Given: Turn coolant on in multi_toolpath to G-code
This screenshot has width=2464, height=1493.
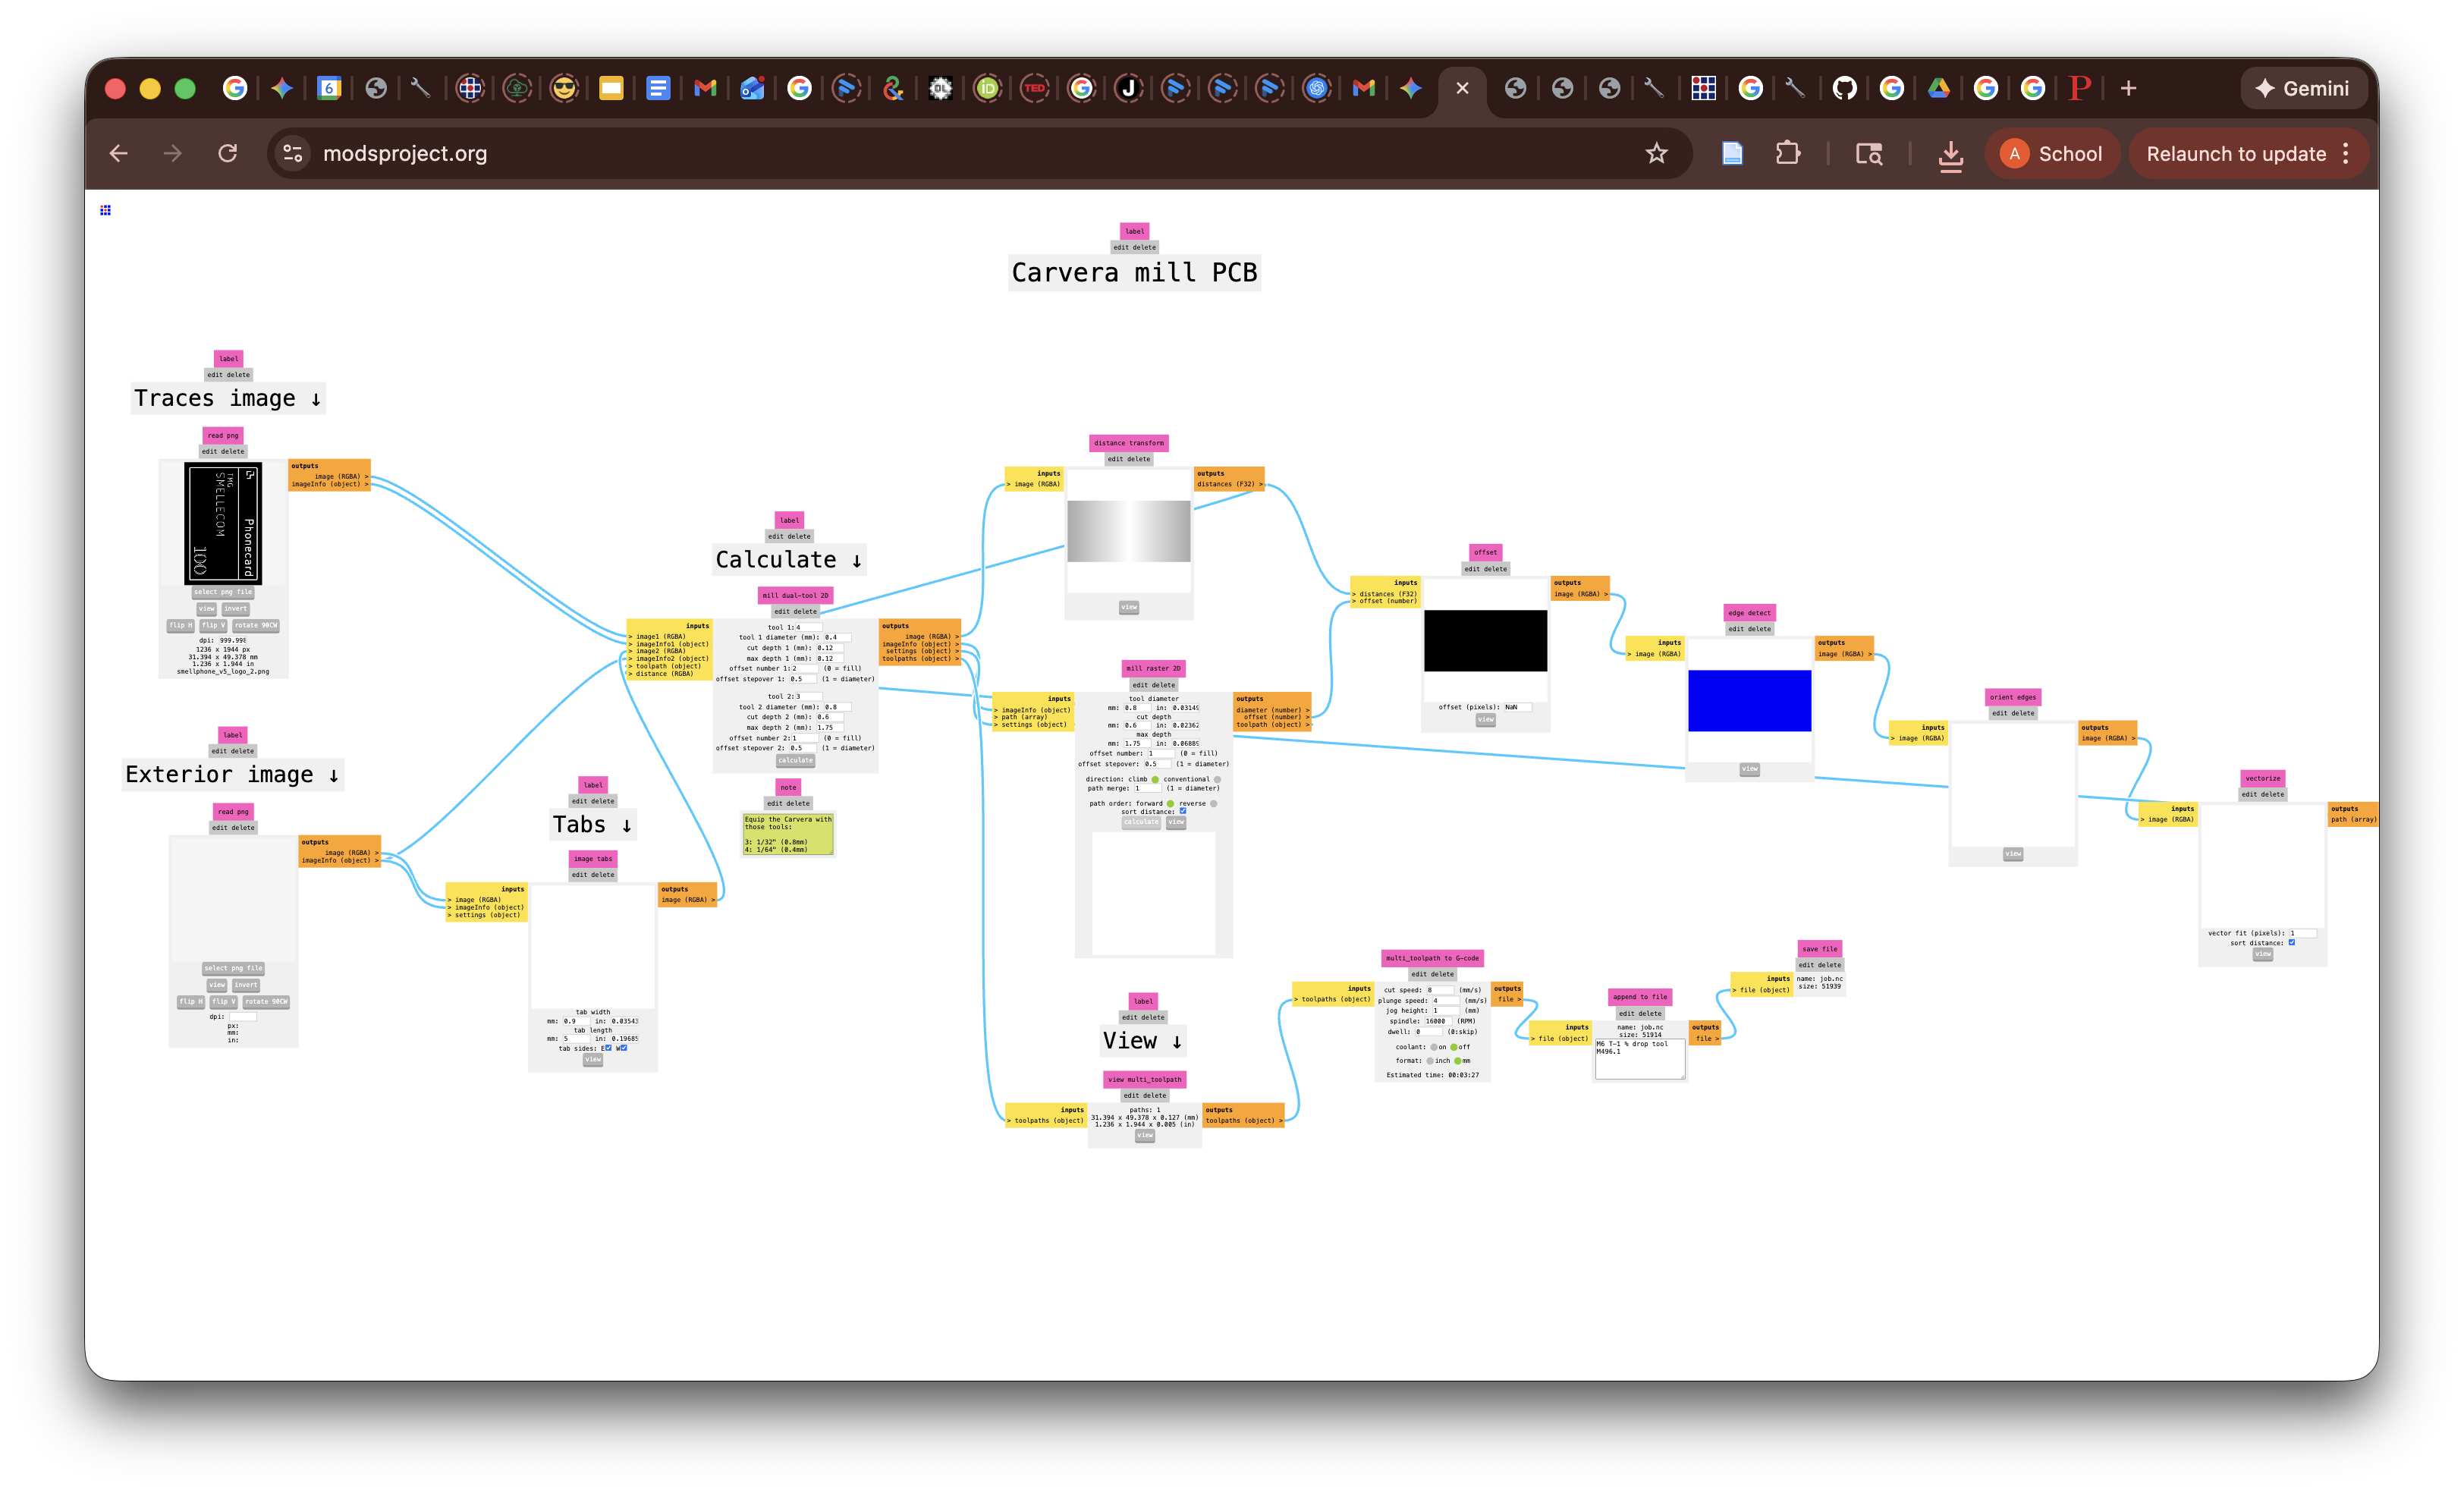Looking at the screenshot, I should (x=1433, y=1047).
